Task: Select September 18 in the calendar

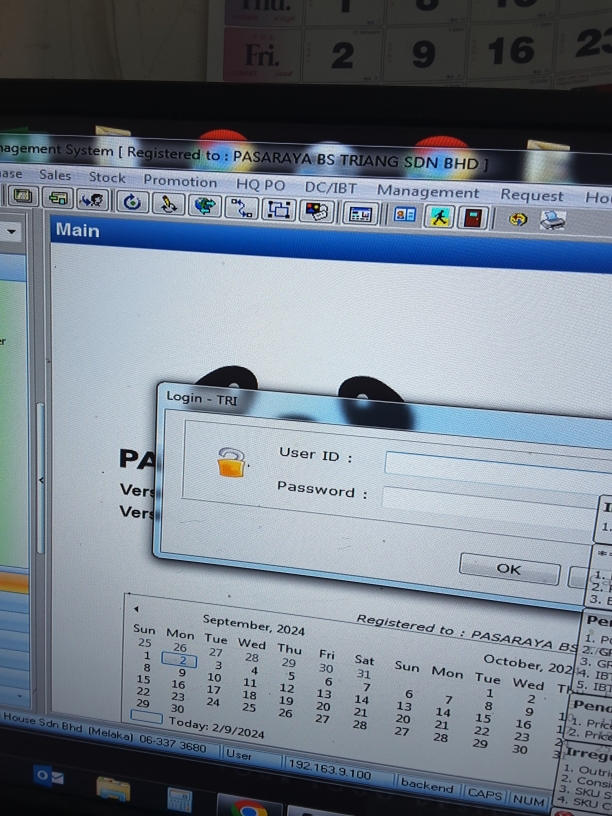Action: [249, 695]
